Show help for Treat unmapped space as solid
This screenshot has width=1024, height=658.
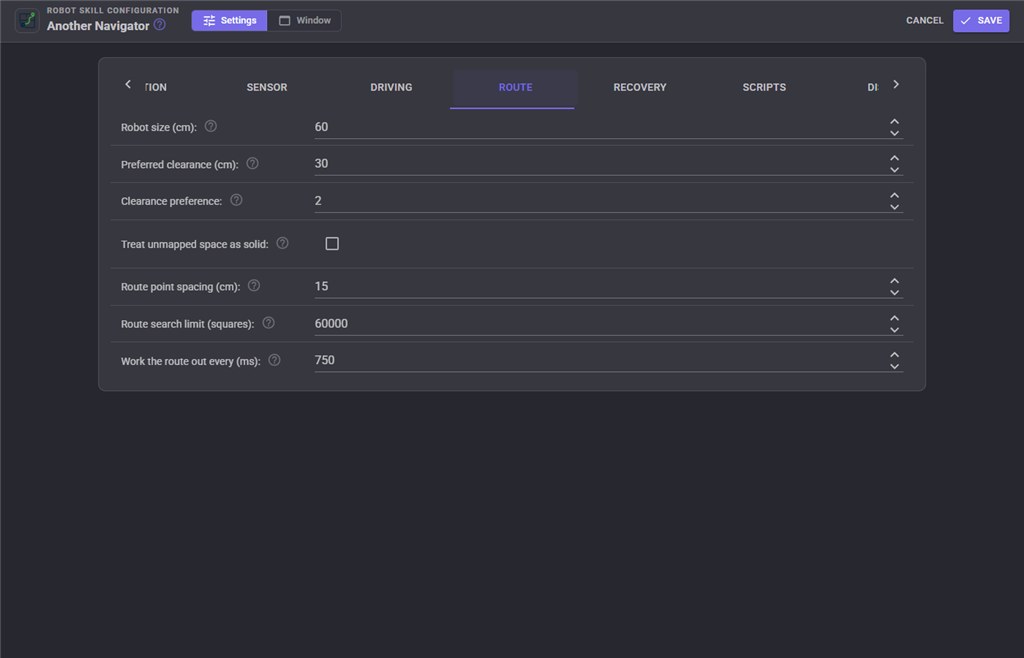tap(282, 243)
